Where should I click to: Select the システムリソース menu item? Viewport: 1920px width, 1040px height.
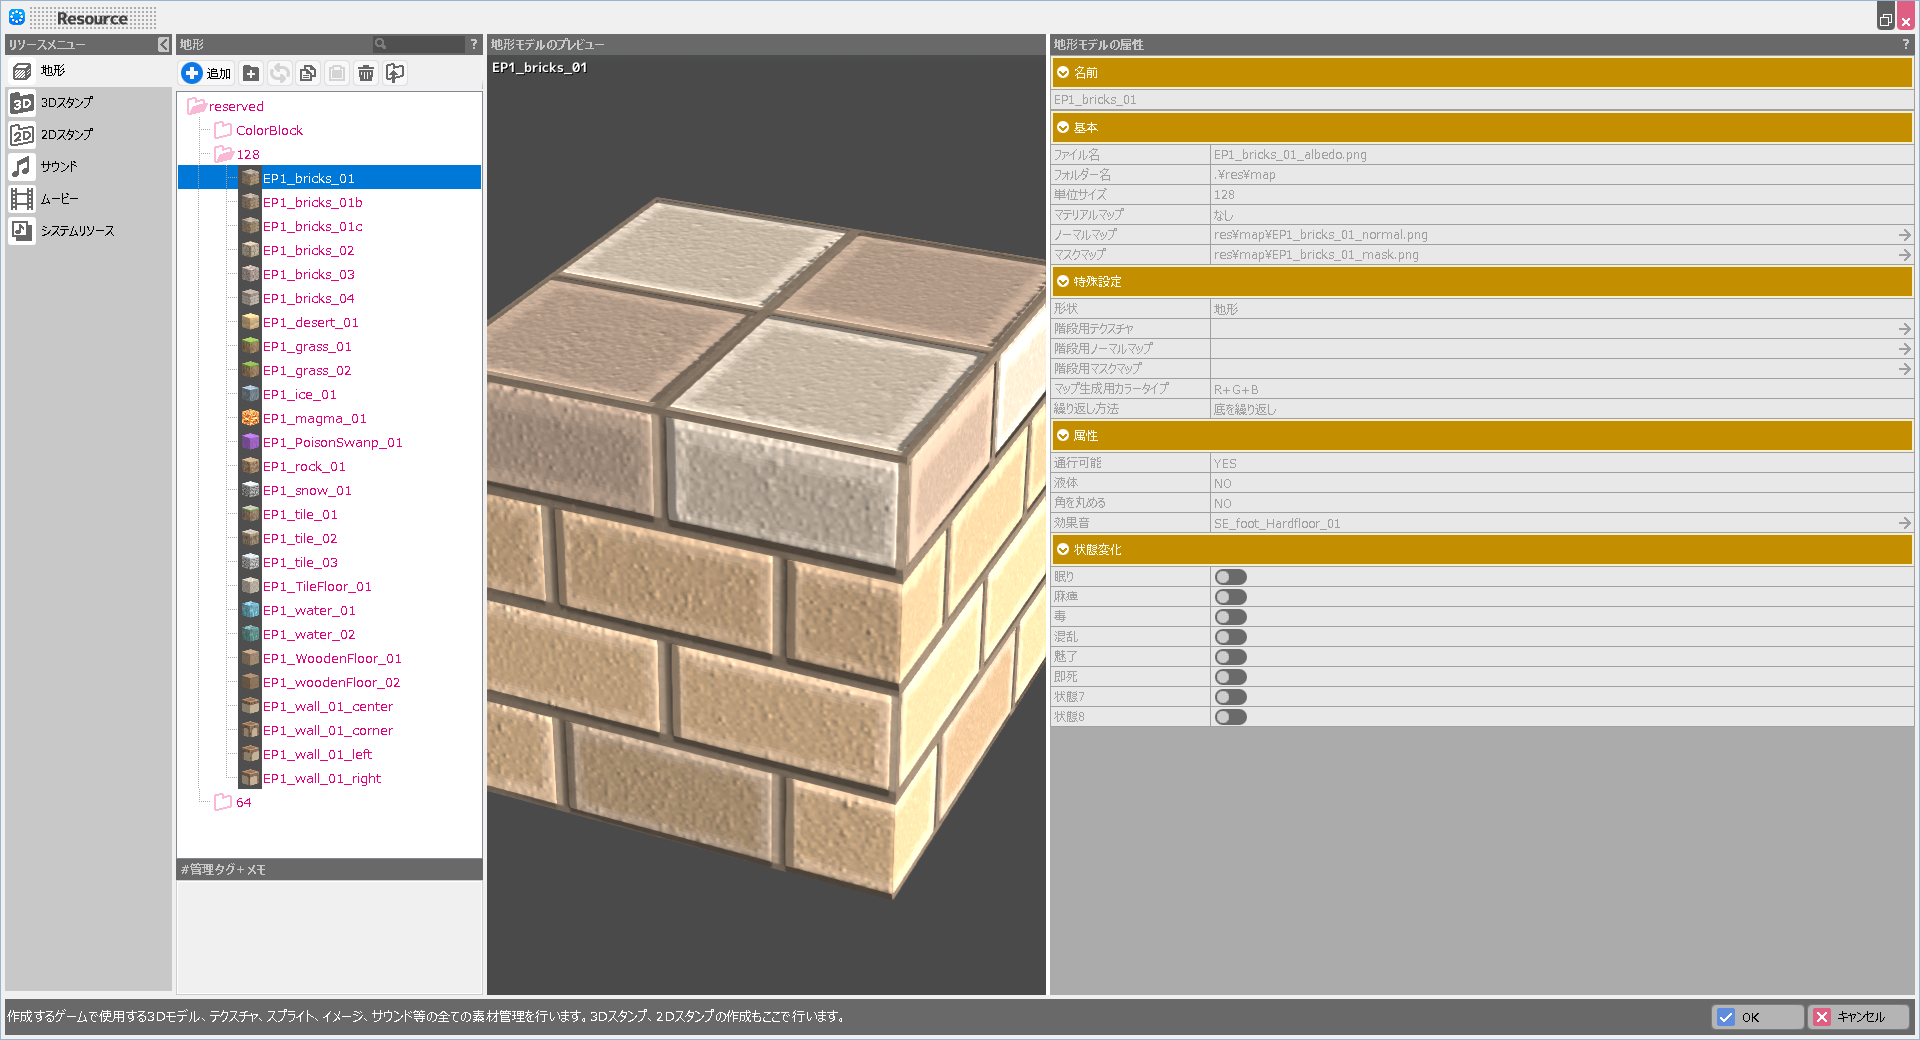tap(76, 231)
